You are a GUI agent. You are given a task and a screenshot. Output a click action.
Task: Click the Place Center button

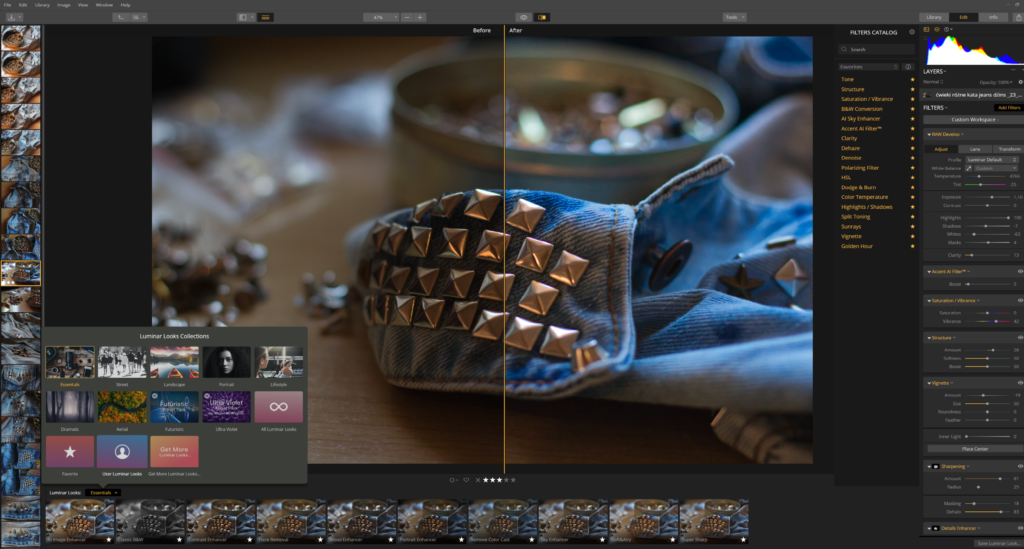point(974,449)
